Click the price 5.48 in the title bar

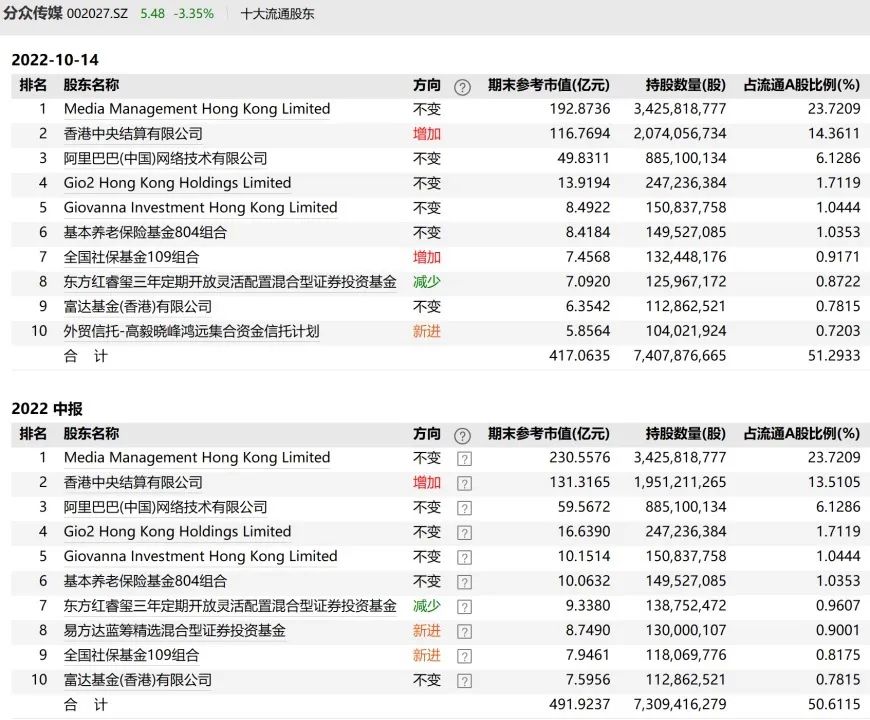tap(153, 14)
